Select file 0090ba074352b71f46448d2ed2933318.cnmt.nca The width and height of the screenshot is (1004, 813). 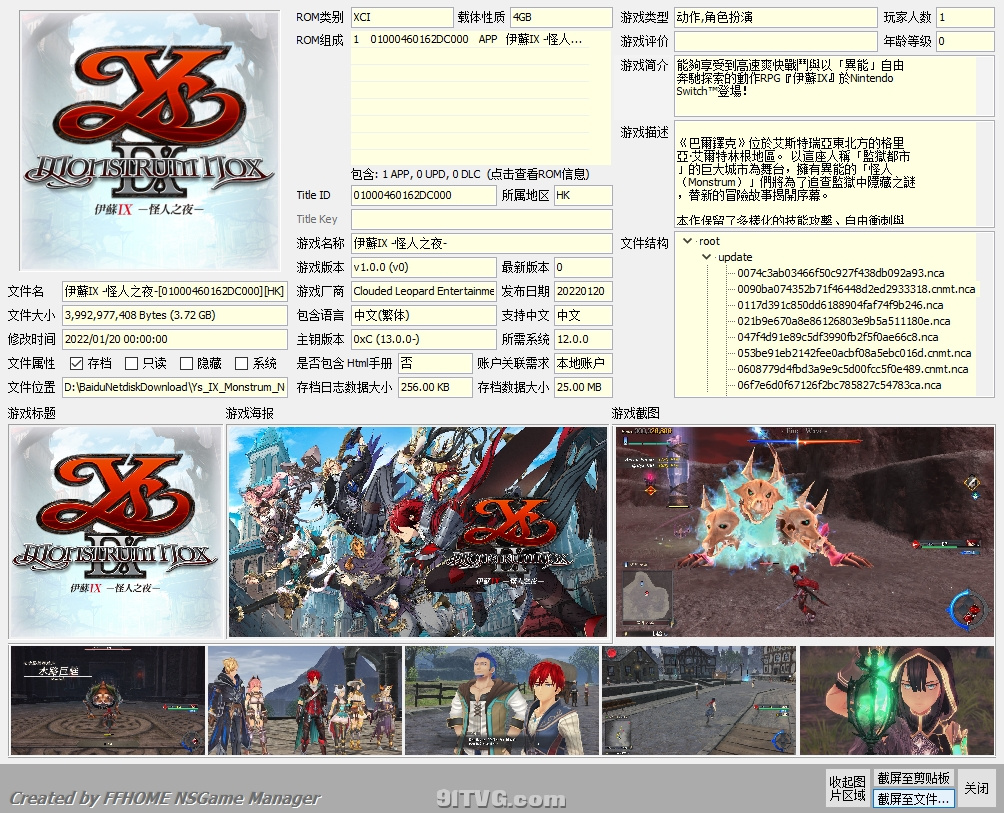856,289
